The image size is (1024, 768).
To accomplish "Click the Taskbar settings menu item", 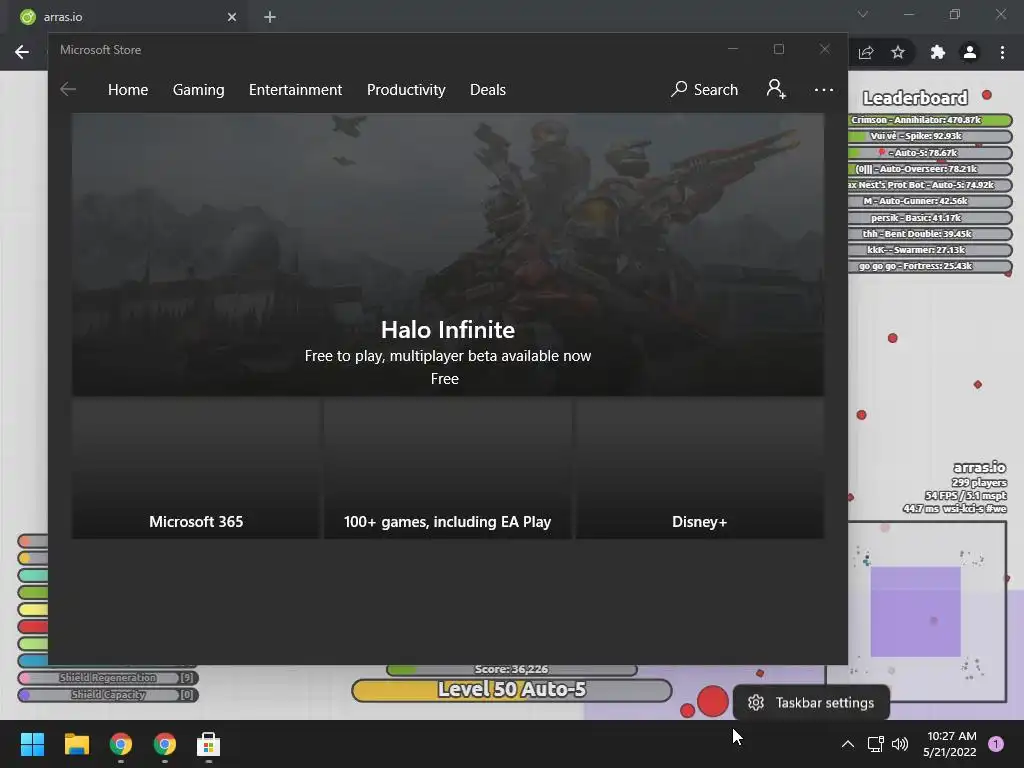I will 811,703.
